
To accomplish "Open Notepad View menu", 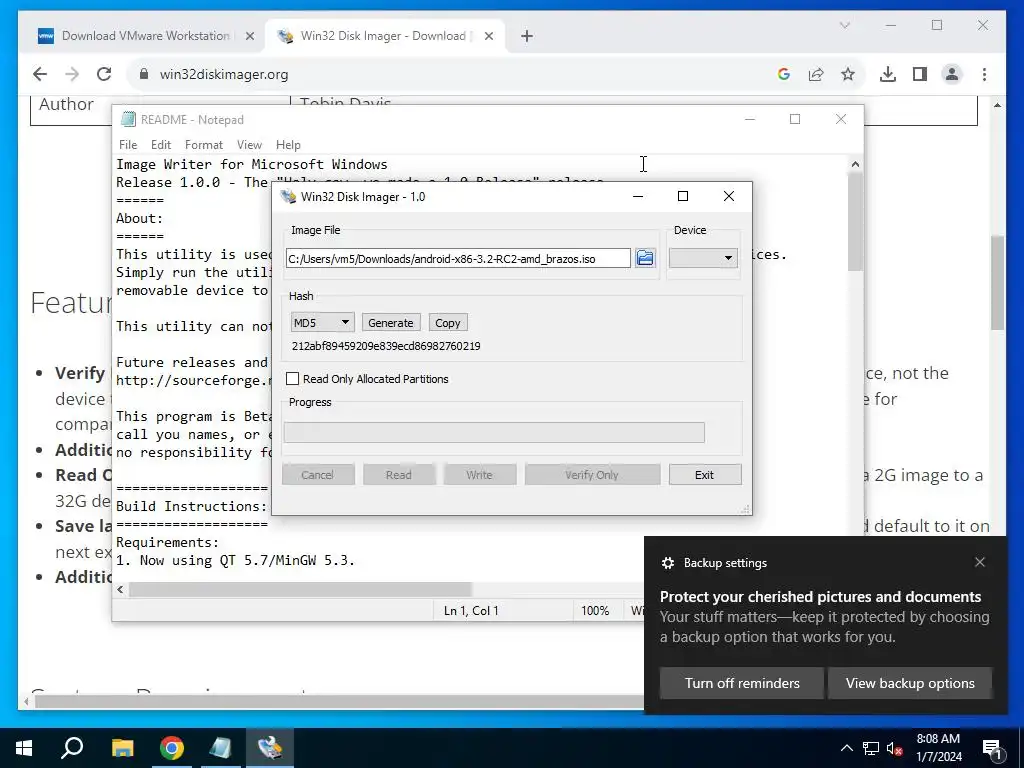I will tap(249, 144).
